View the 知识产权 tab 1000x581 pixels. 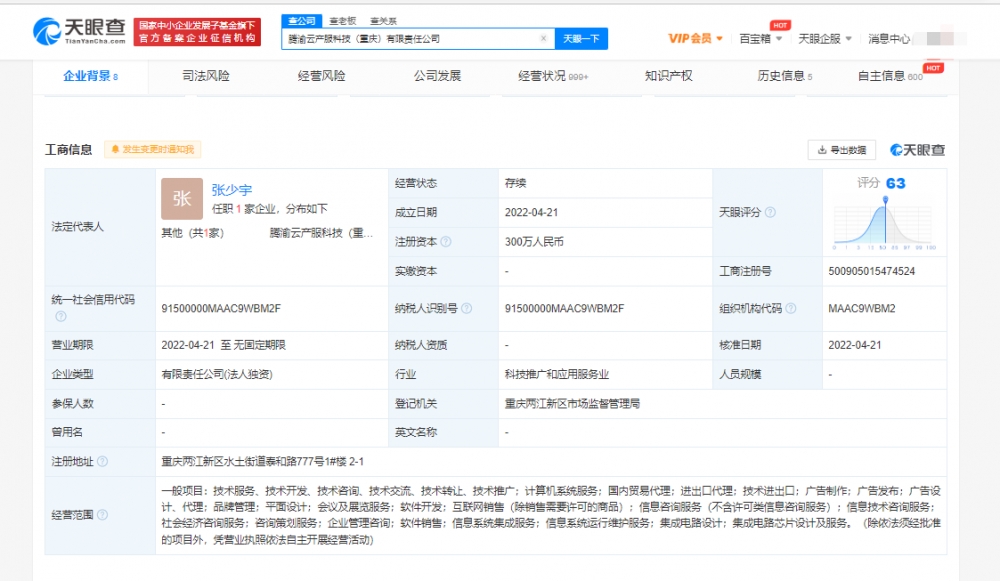(668, 77)
